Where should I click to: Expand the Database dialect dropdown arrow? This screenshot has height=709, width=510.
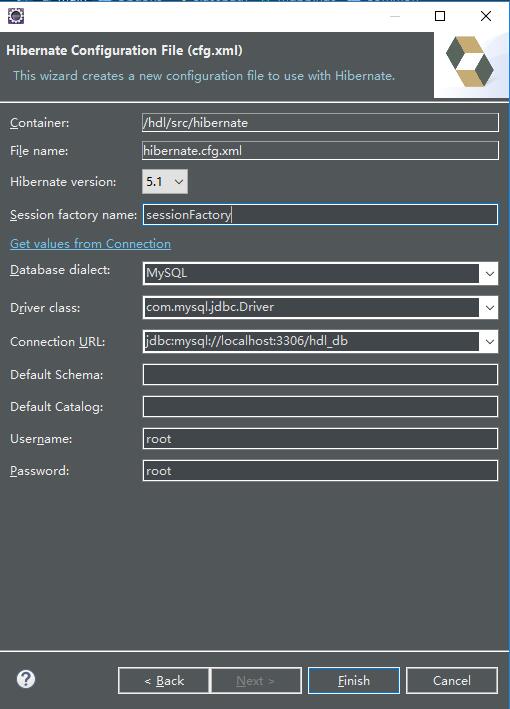(x=489, y=274)
